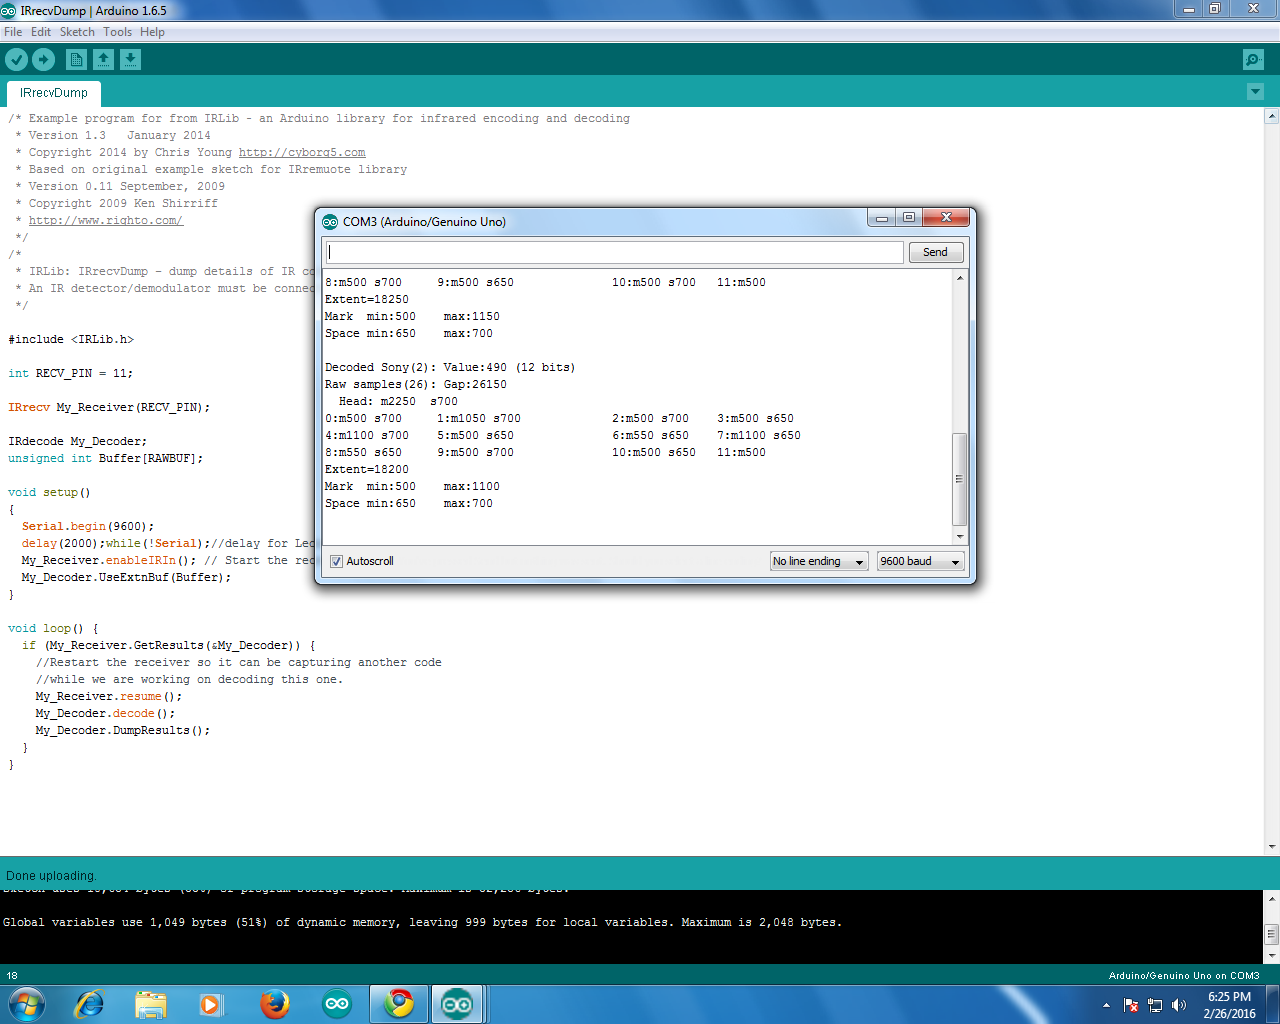This screenshot has width=1280, height=1024.
Task: Open the Serial Monitor magnifier icon
Action: (x=1253, y=60)
